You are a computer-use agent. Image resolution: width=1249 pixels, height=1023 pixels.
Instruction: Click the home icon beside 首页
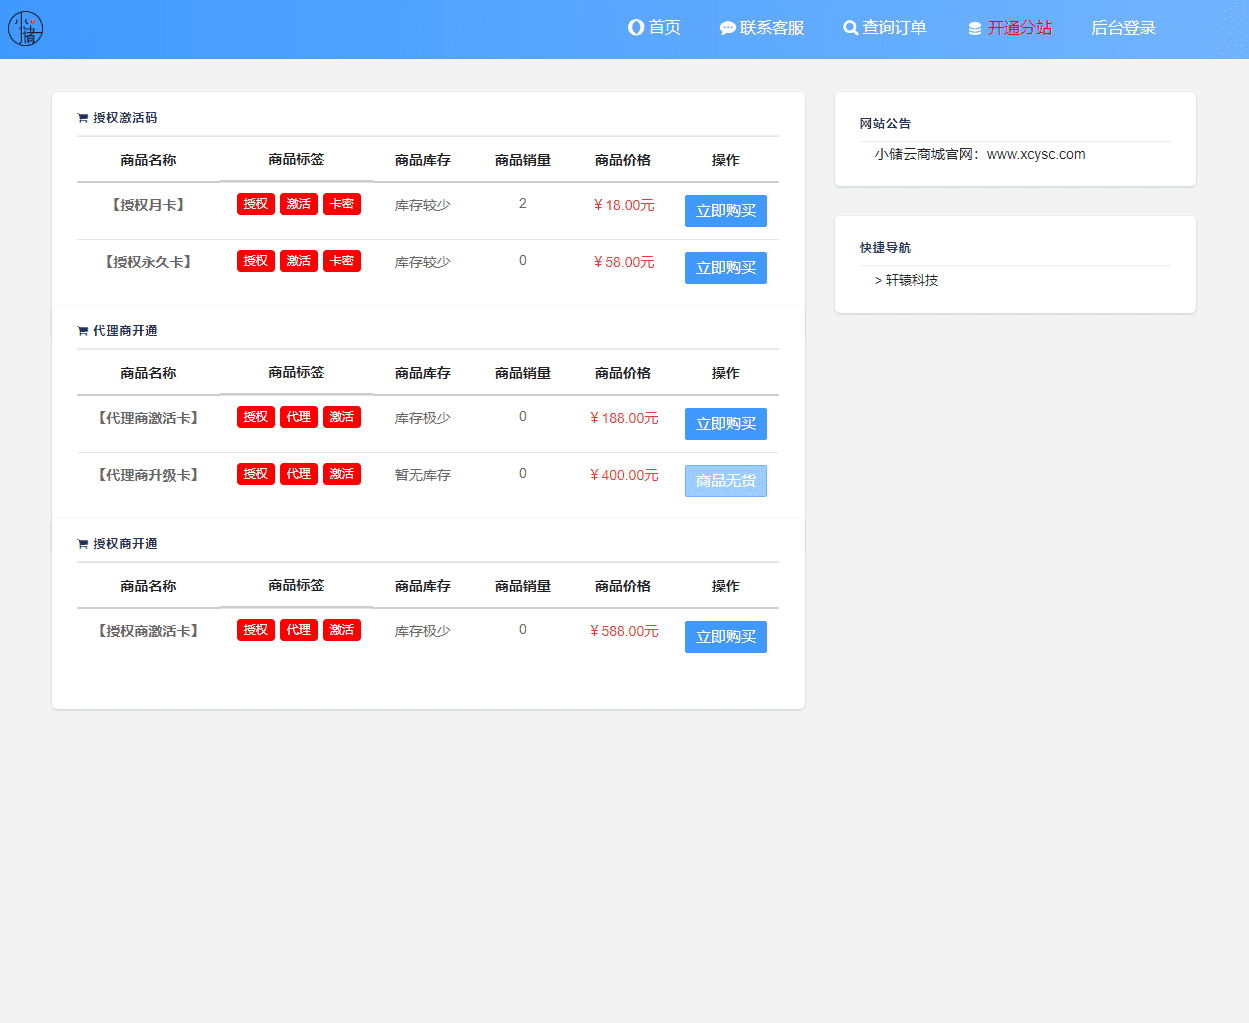point(636,28)
